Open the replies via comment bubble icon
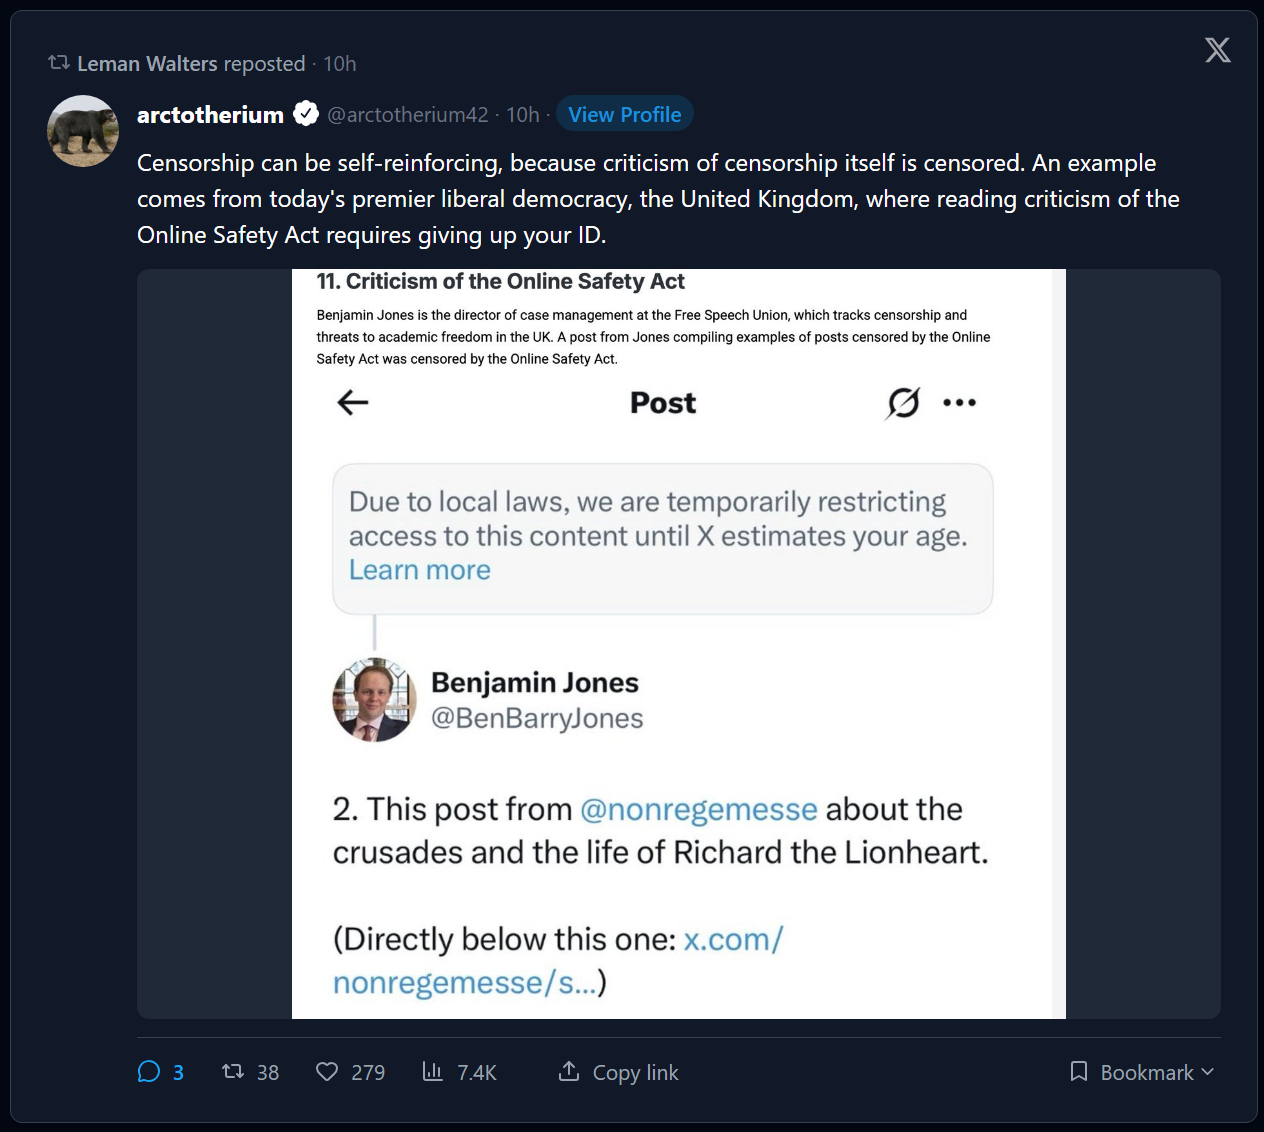1264x1132 pixels. pos(149,1072)
